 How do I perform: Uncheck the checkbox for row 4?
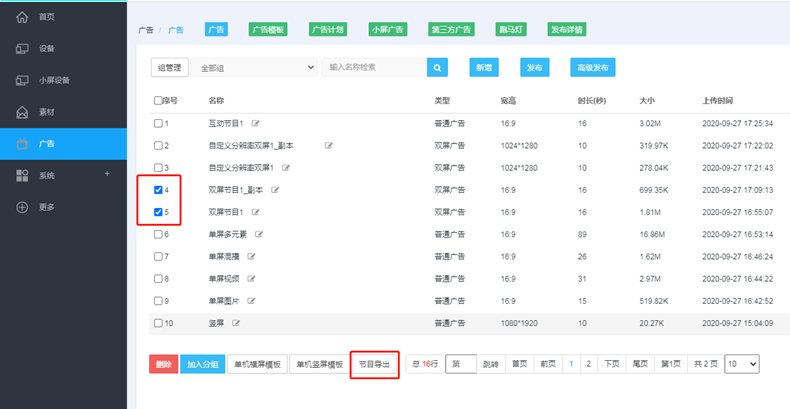tap(158, 189)
